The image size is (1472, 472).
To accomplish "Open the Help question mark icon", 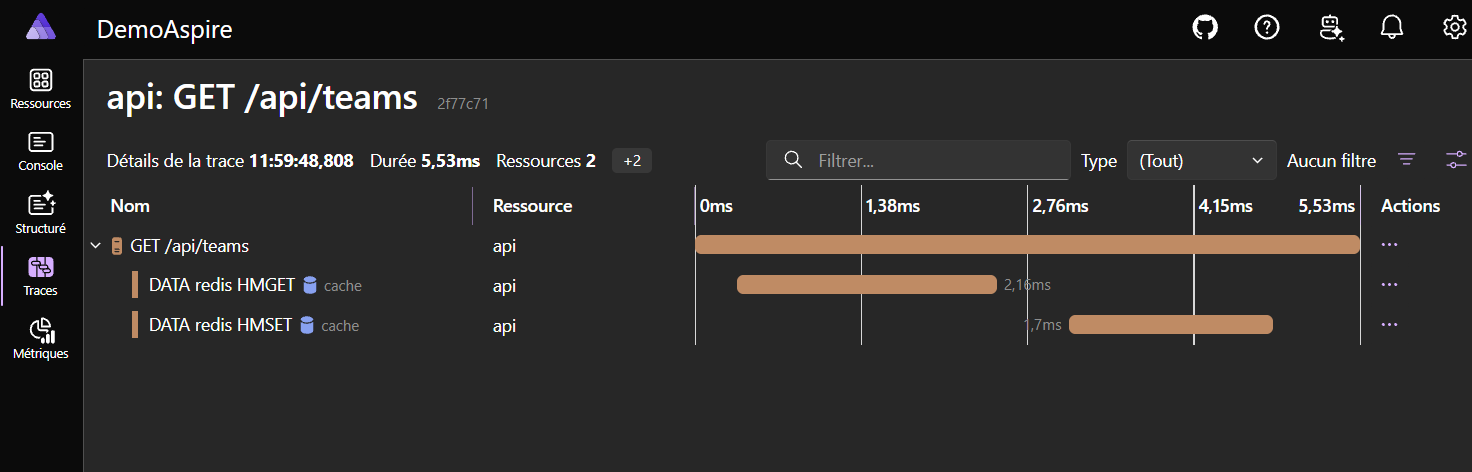I will pos(1267,28).
